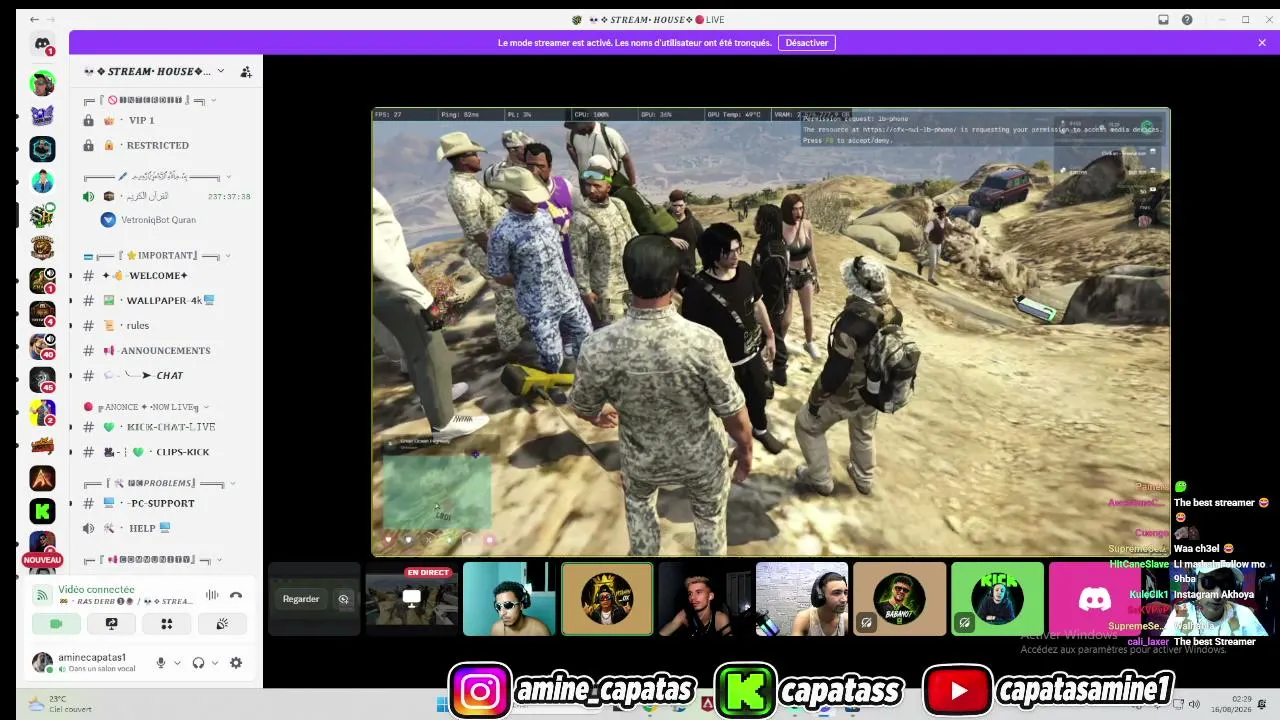
Task: Click the main GTA stream video
Action: 771,332
